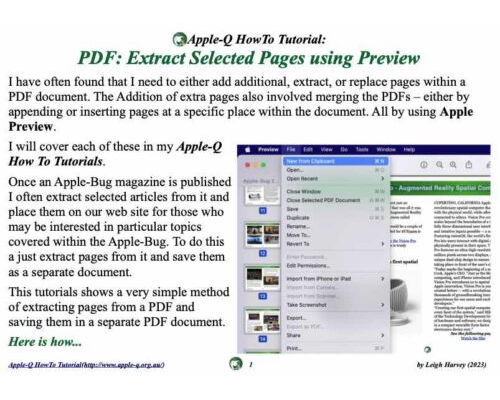Click the Apple-Q logo beside the tutorial heading
The image size is (500, 400).
[179, 39]
